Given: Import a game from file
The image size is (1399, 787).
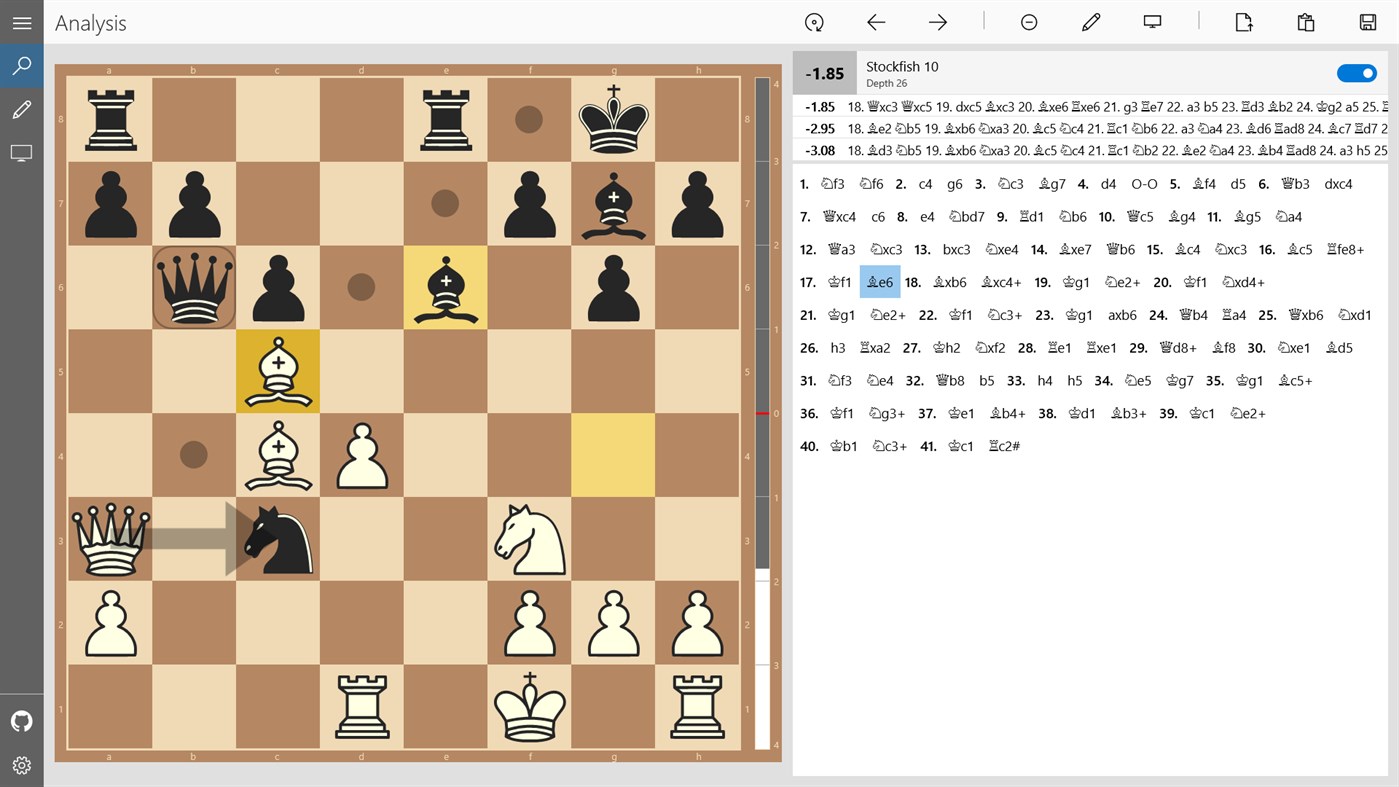Looking at the screenshot, I should tap(1243, 22).
